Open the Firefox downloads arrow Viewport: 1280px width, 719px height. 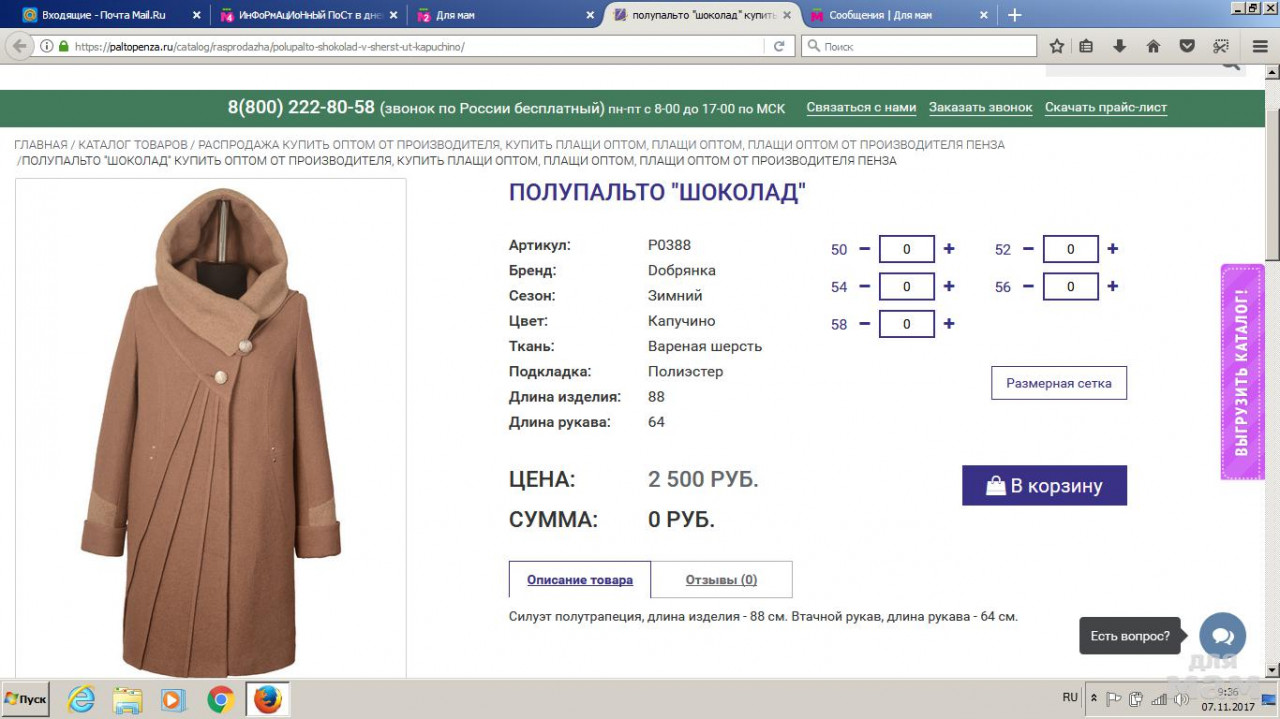1119,46
